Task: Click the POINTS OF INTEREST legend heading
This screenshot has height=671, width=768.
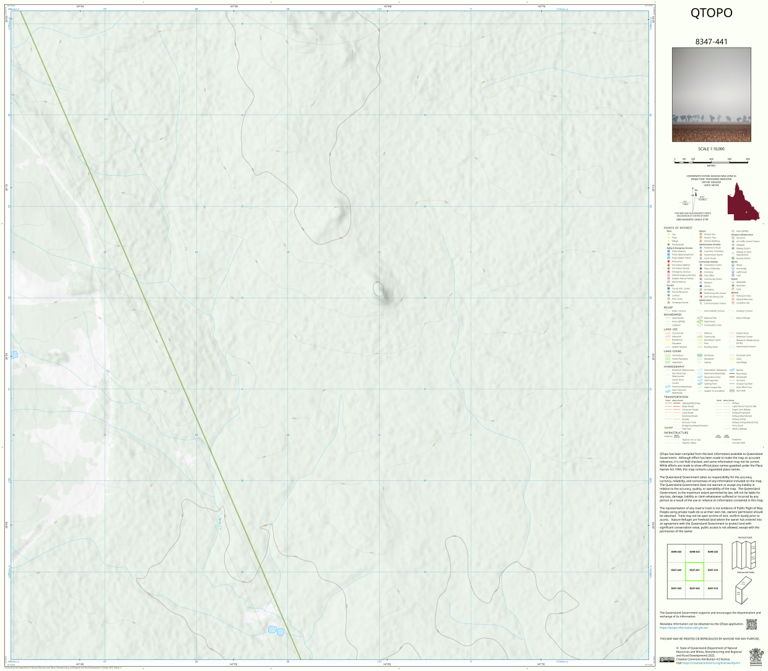Action: click(678, 228)
